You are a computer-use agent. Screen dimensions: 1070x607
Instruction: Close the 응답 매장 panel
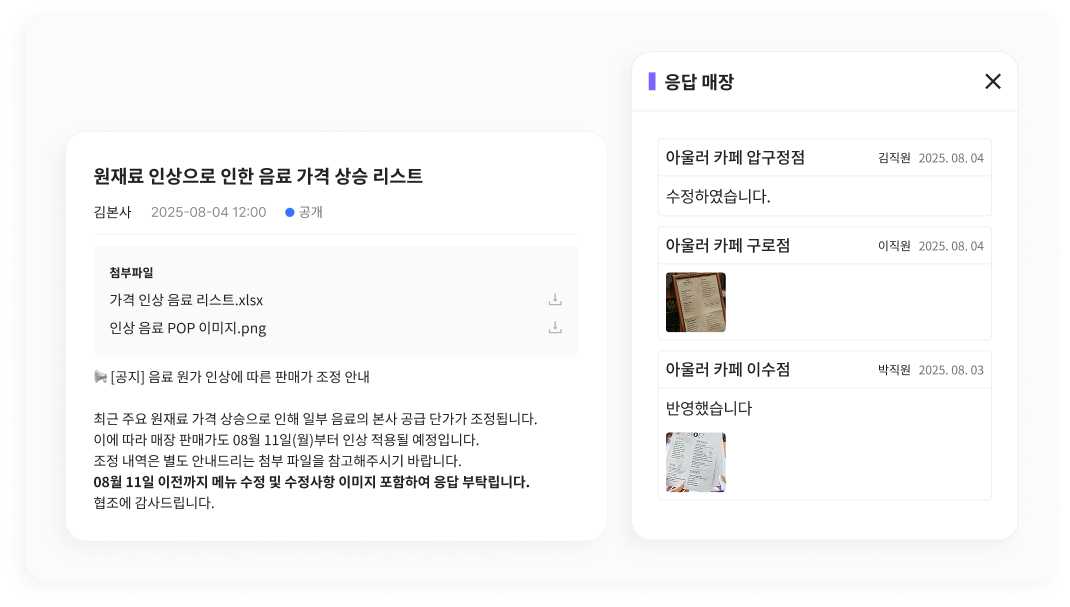993,81
